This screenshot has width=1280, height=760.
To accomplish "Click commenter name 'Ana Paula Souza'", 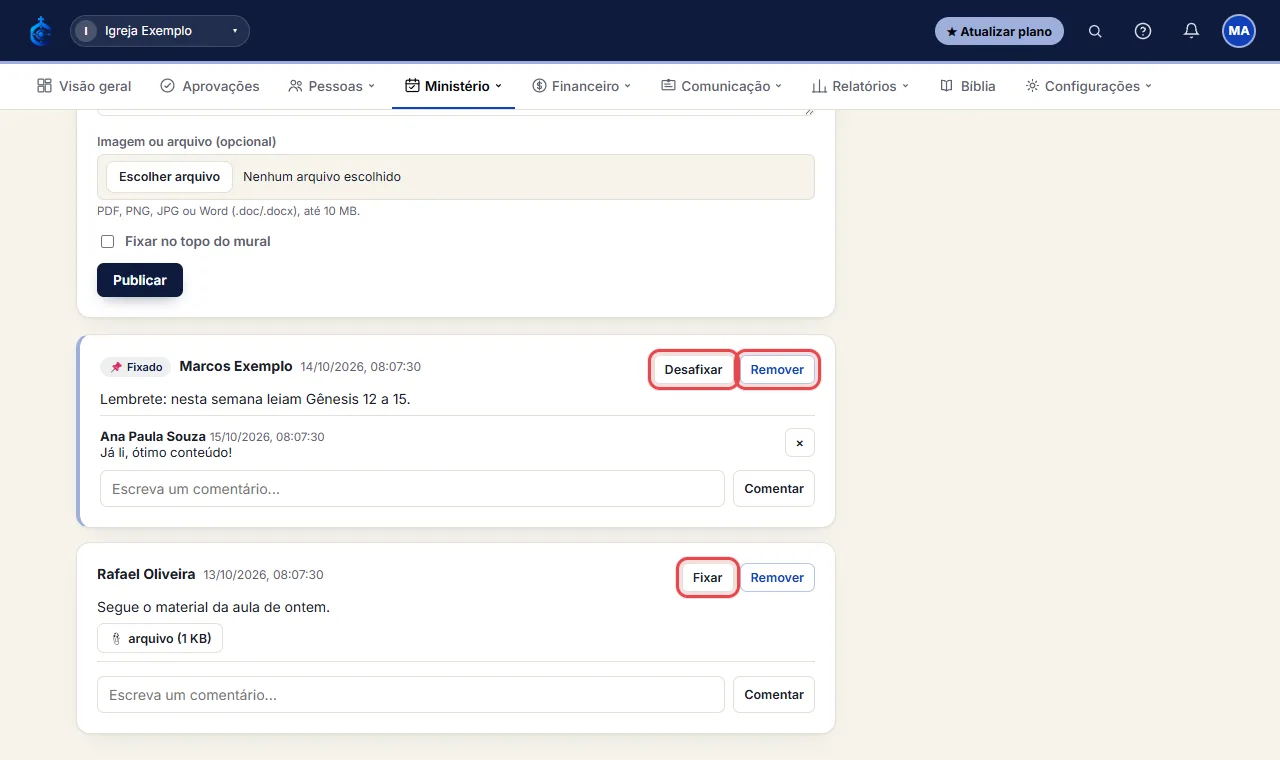I will pos(153,437).
